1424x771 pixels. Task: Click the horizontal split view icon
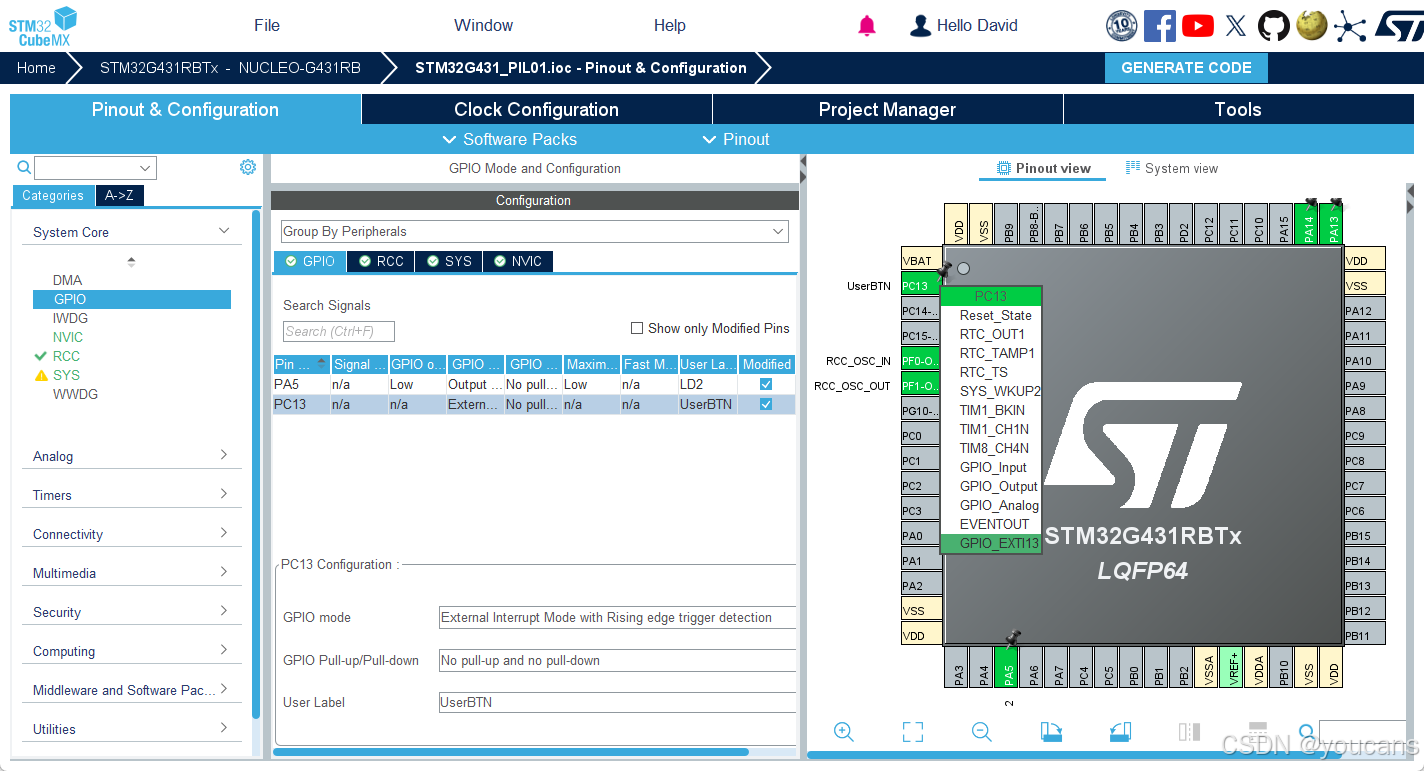coord(1258,732)
